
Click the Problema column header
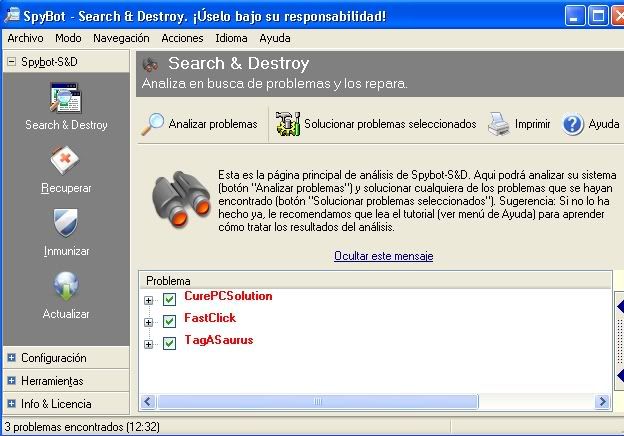coord(375,280)
